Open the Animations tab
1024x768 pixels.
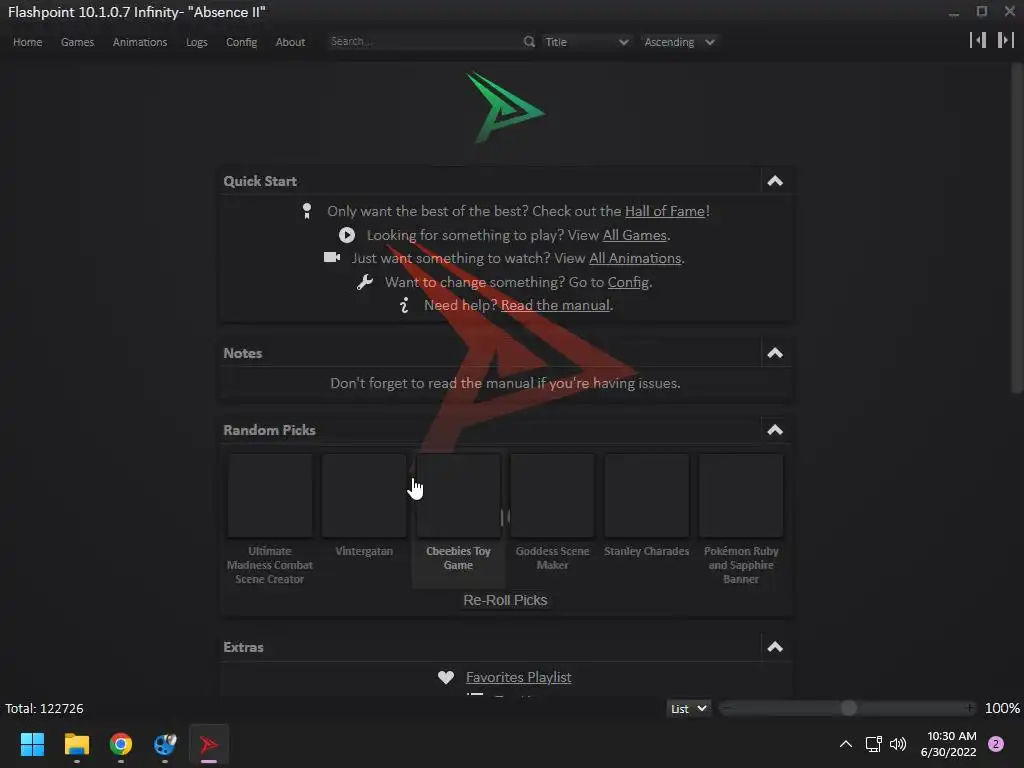(x=140, y=42)
